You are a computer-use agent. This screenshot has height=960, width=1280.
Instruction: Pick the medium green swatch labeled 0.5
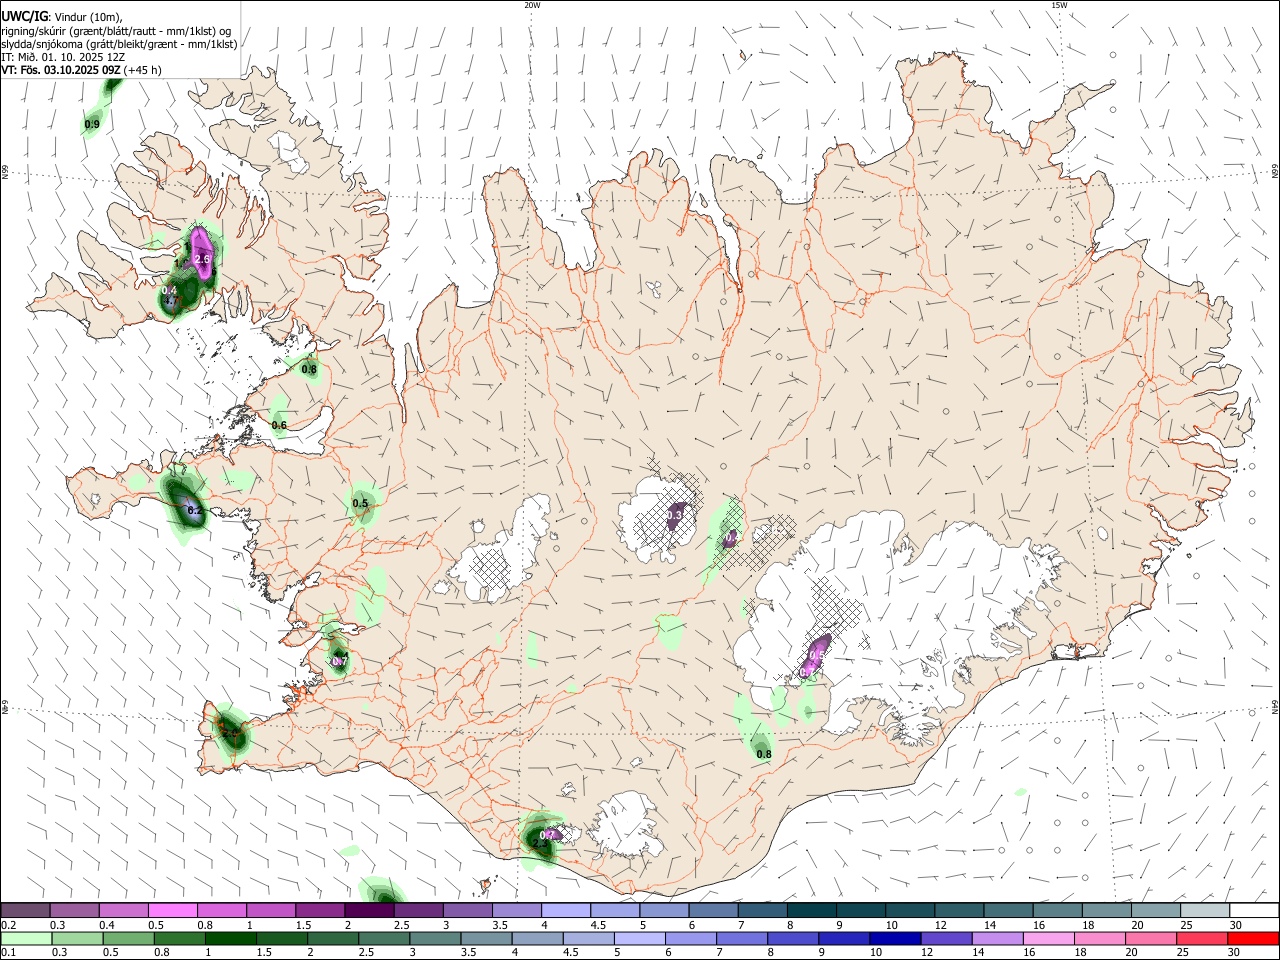click(x=128, y=939)
